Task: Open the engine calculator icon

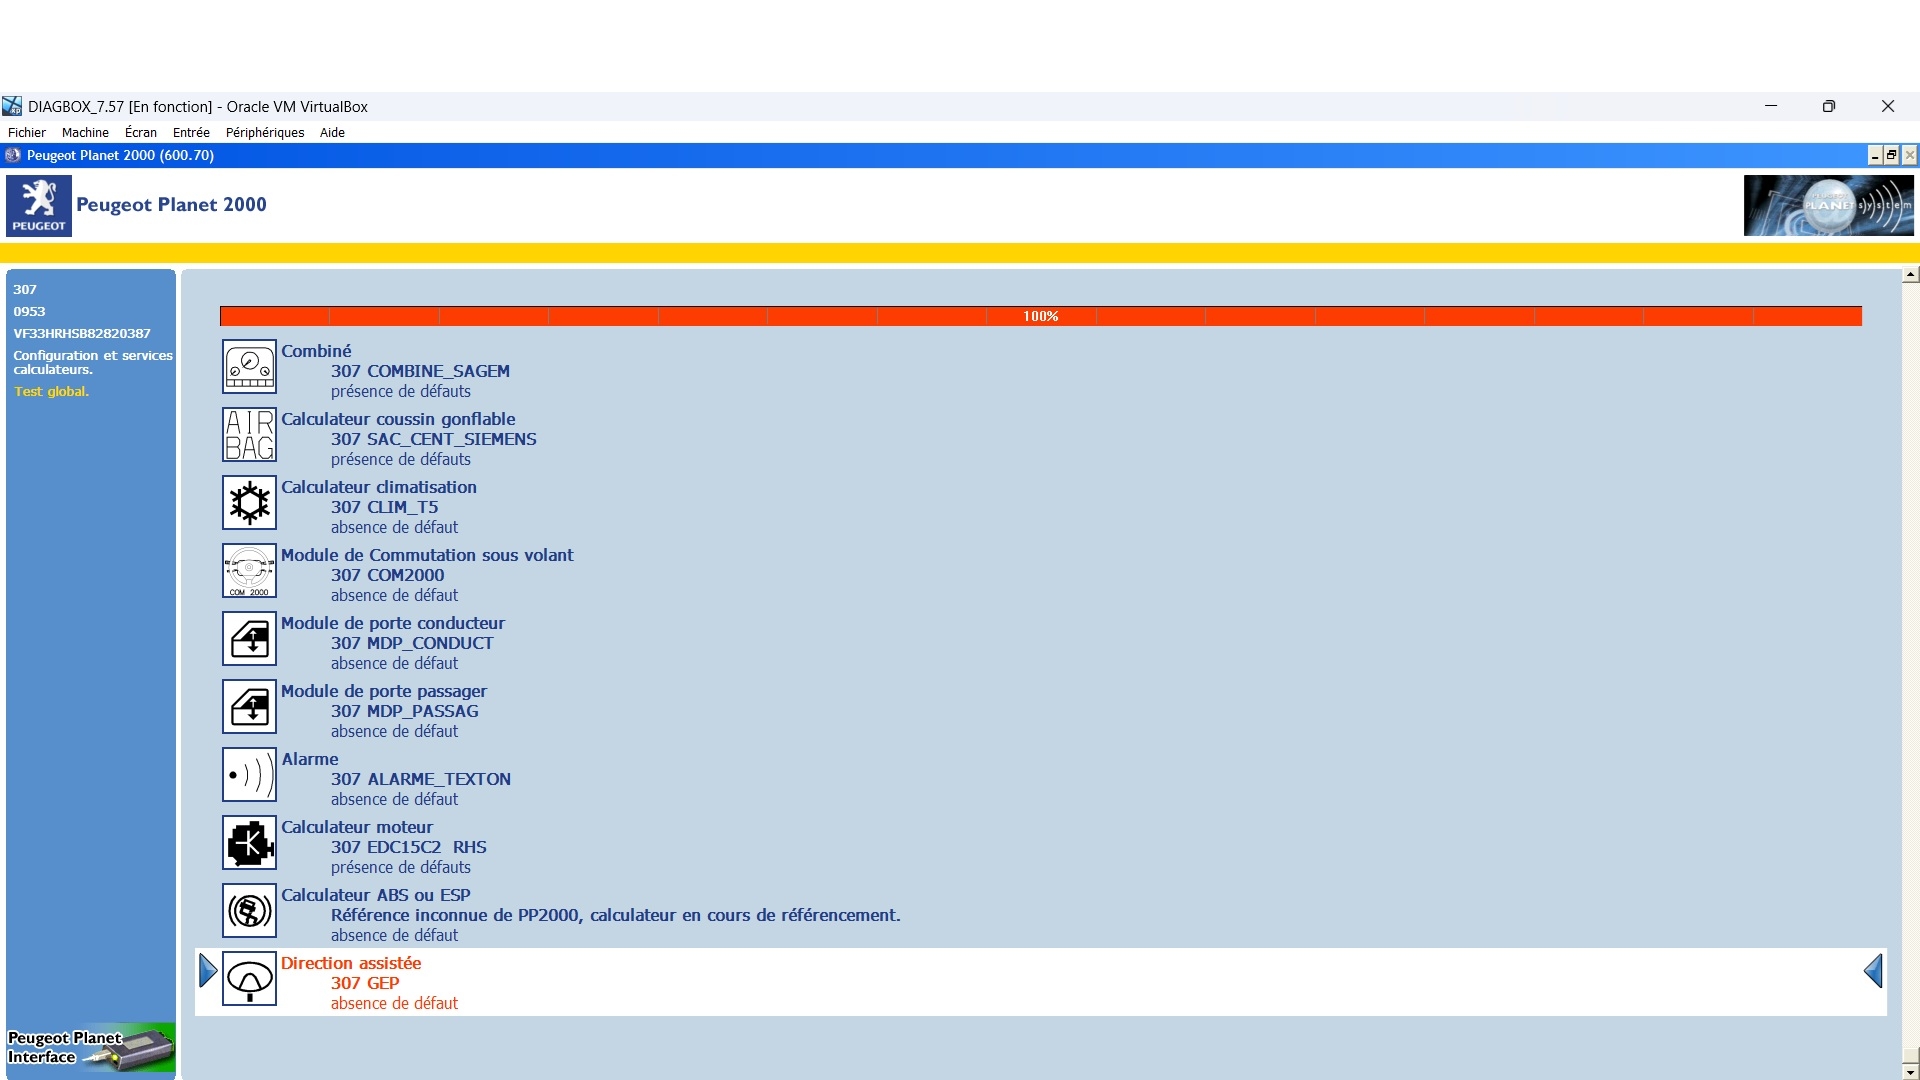Action: click(x=249, y=843)
